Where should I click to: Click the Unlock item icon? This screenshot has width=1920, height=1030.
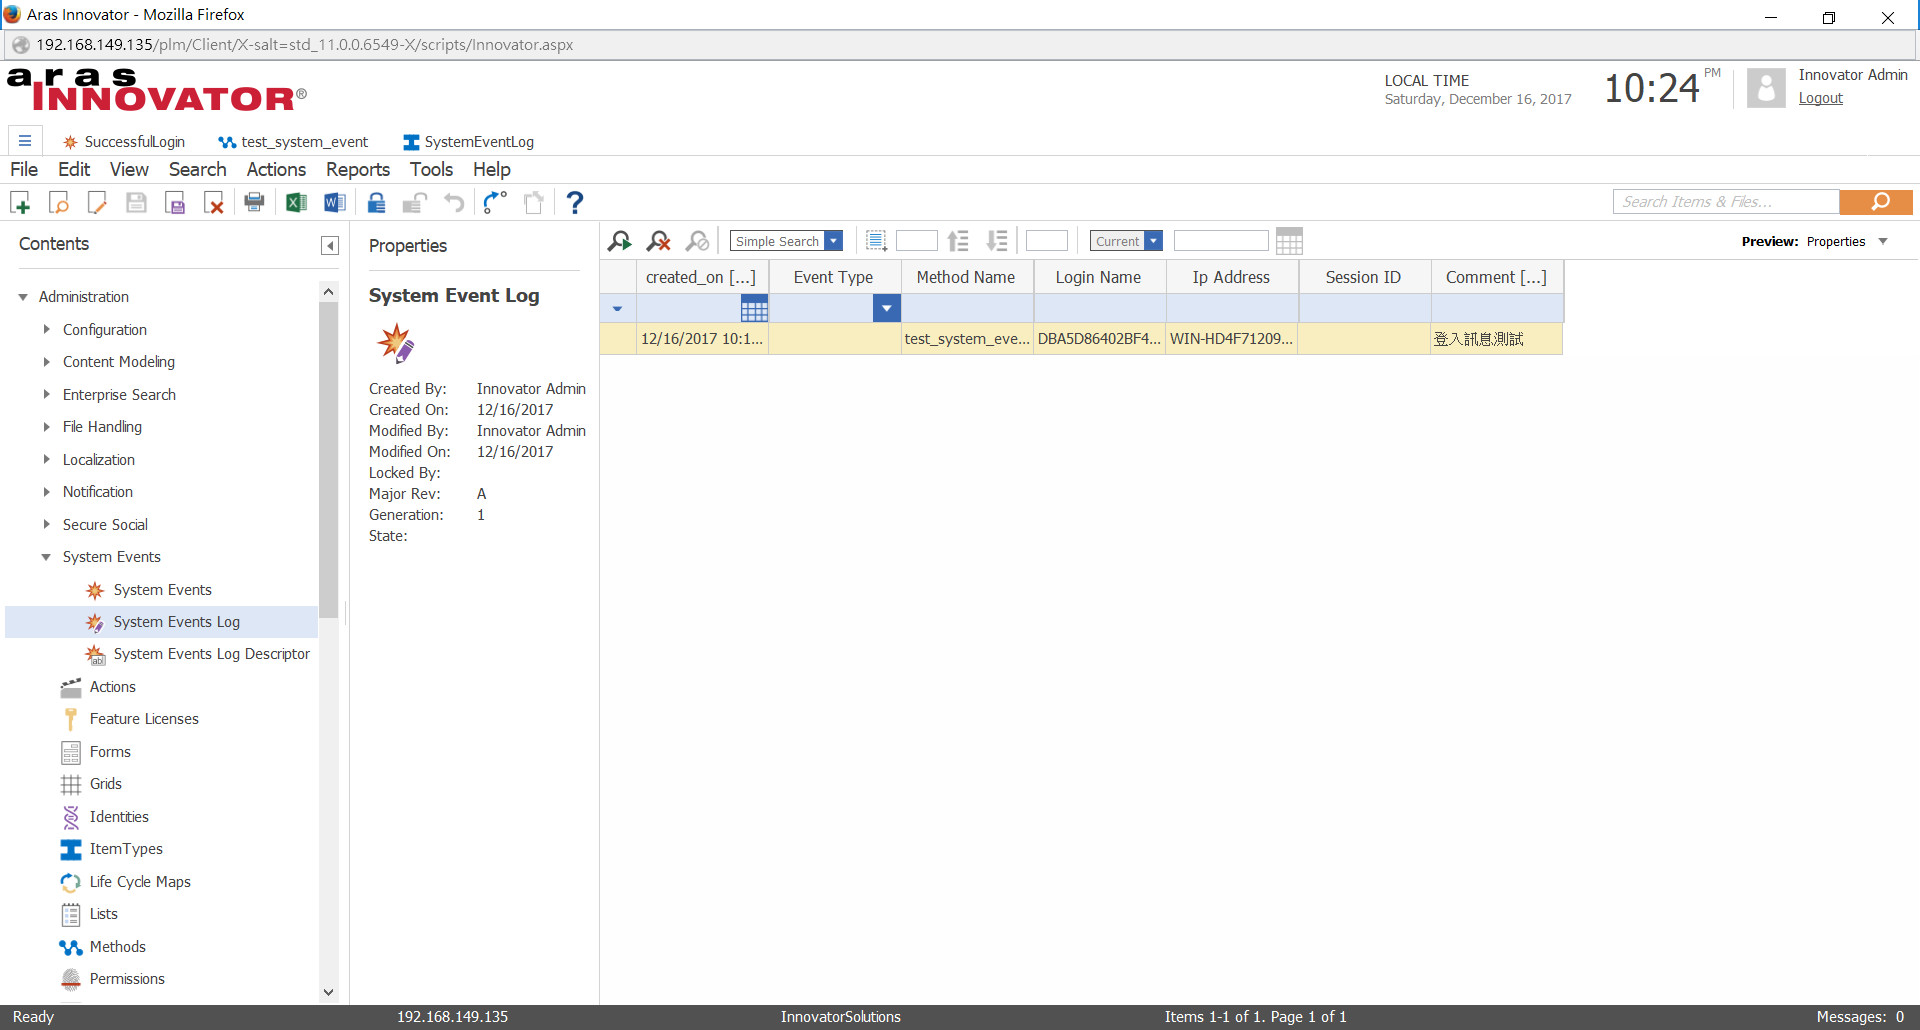415,203
